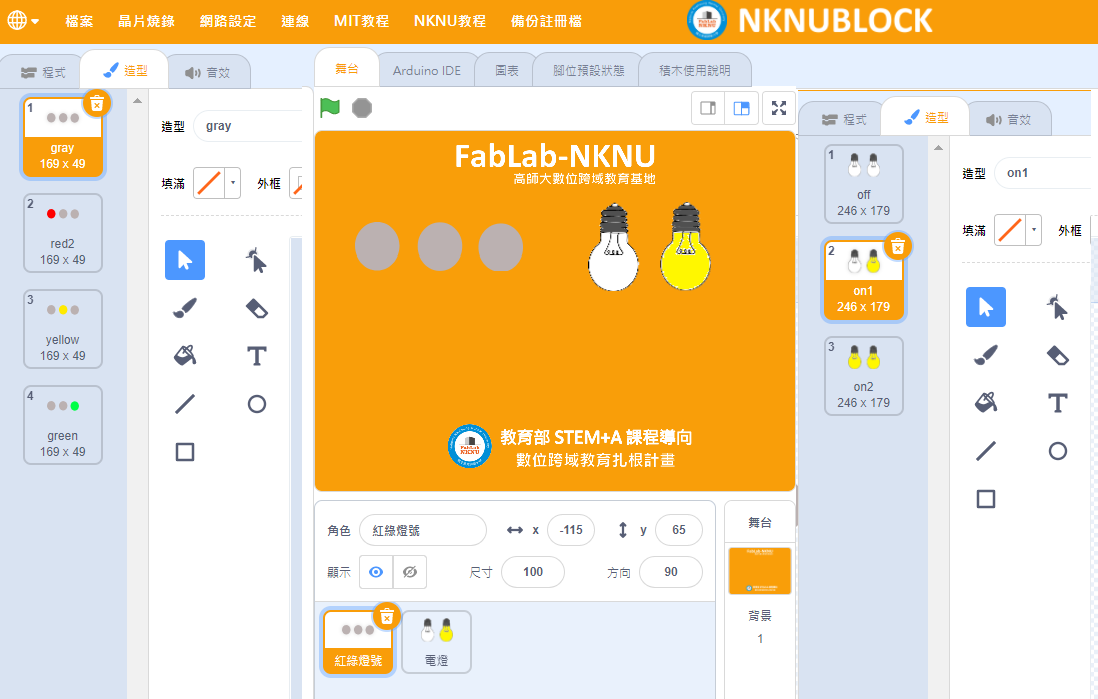This screenshot has width=1098, height=699.
Task: Click the fill color swatch in right editor
Action: pyautogui.click(x=1010, y=230)
